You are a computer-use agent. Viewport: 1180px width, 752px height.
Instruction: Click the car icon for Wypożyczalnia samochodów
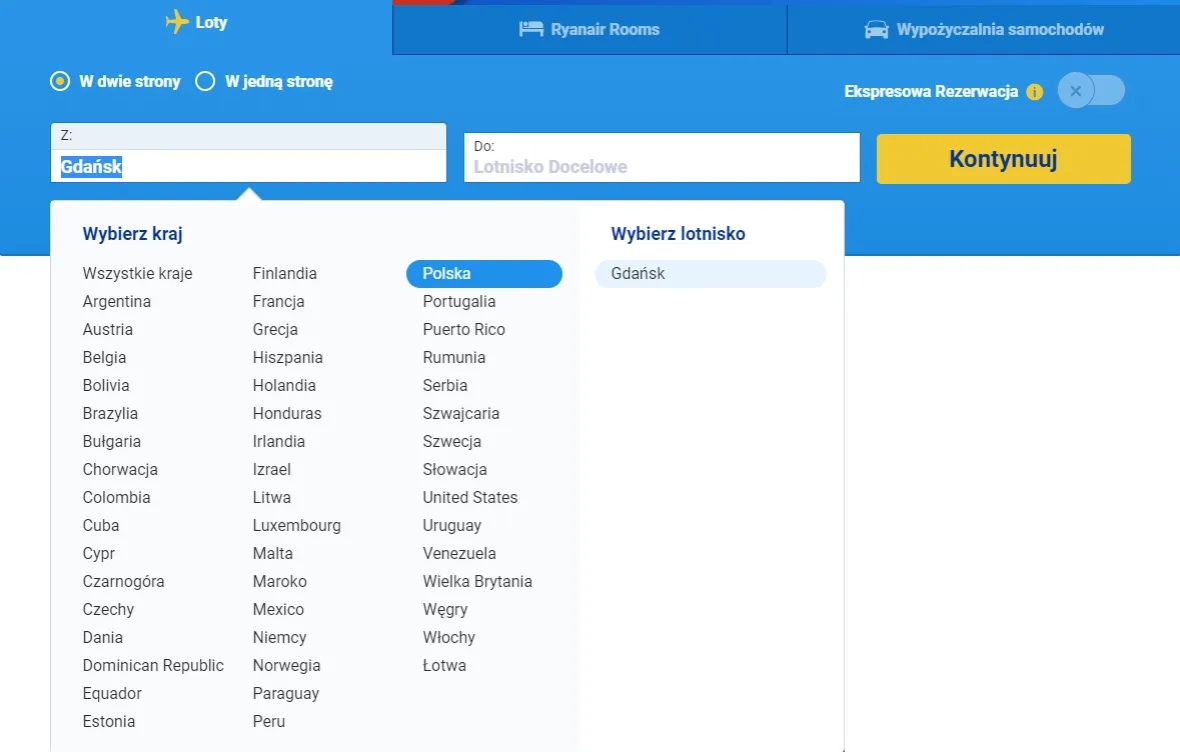coord(879,29)
